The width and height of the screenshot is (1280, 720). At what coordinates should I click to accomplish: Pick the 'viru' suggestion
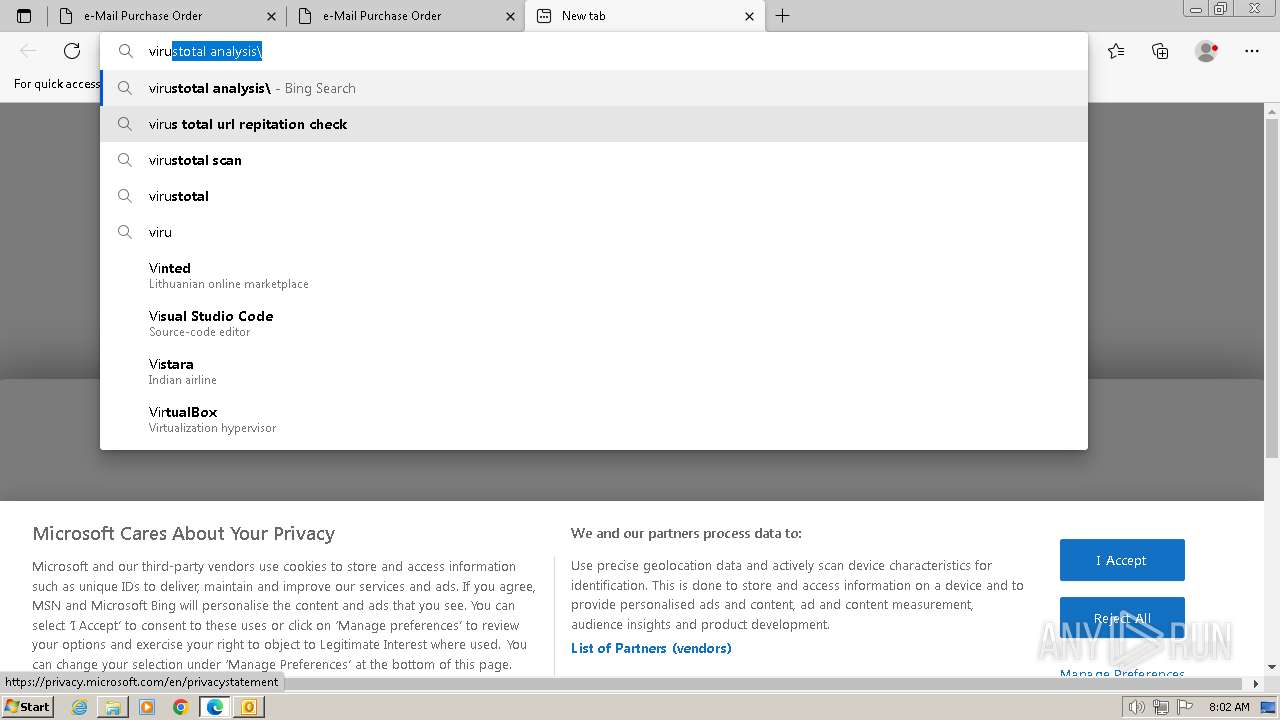pyautogui.click(x=594, y=232)
